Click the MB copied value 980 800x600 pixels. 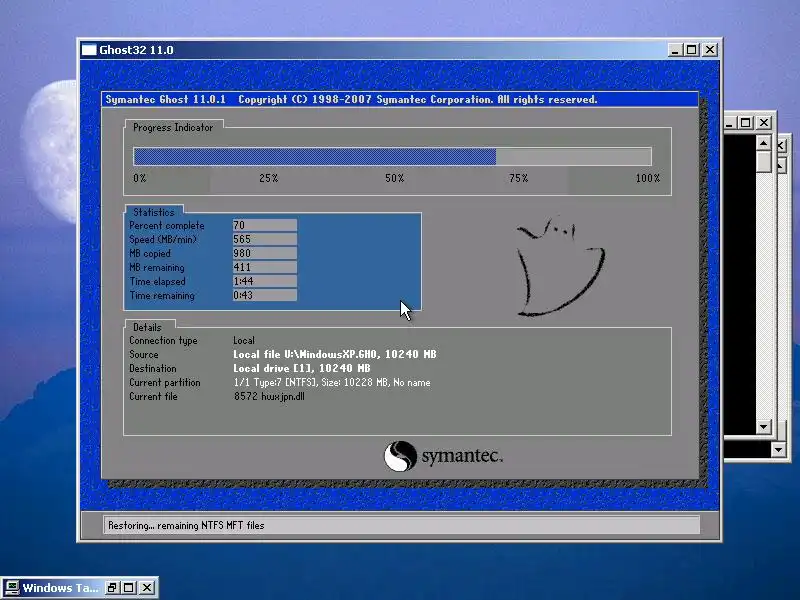pos(264,254)
